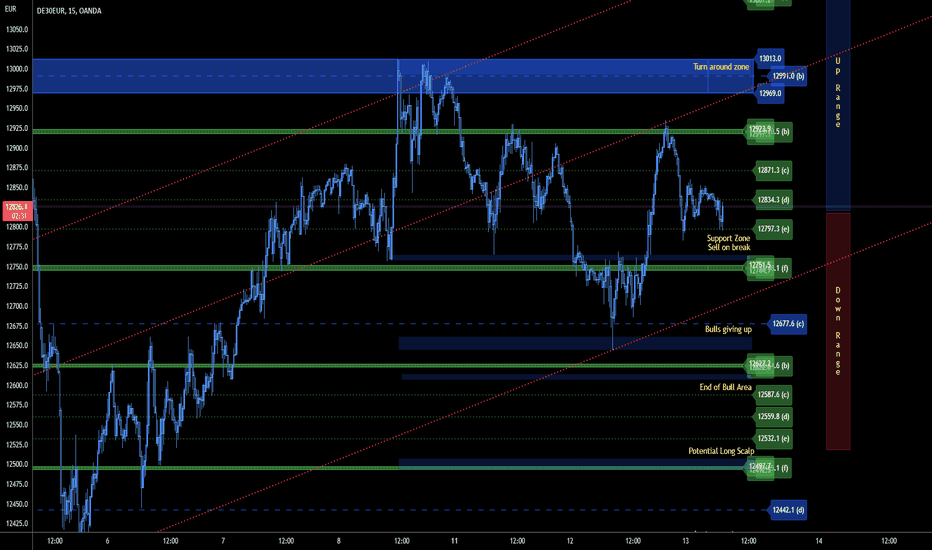Image resolution: width=932 pixels, height=550 pixels.
Task: Select the 12587.6 (c) green level tag
Action: coord(773,395)
